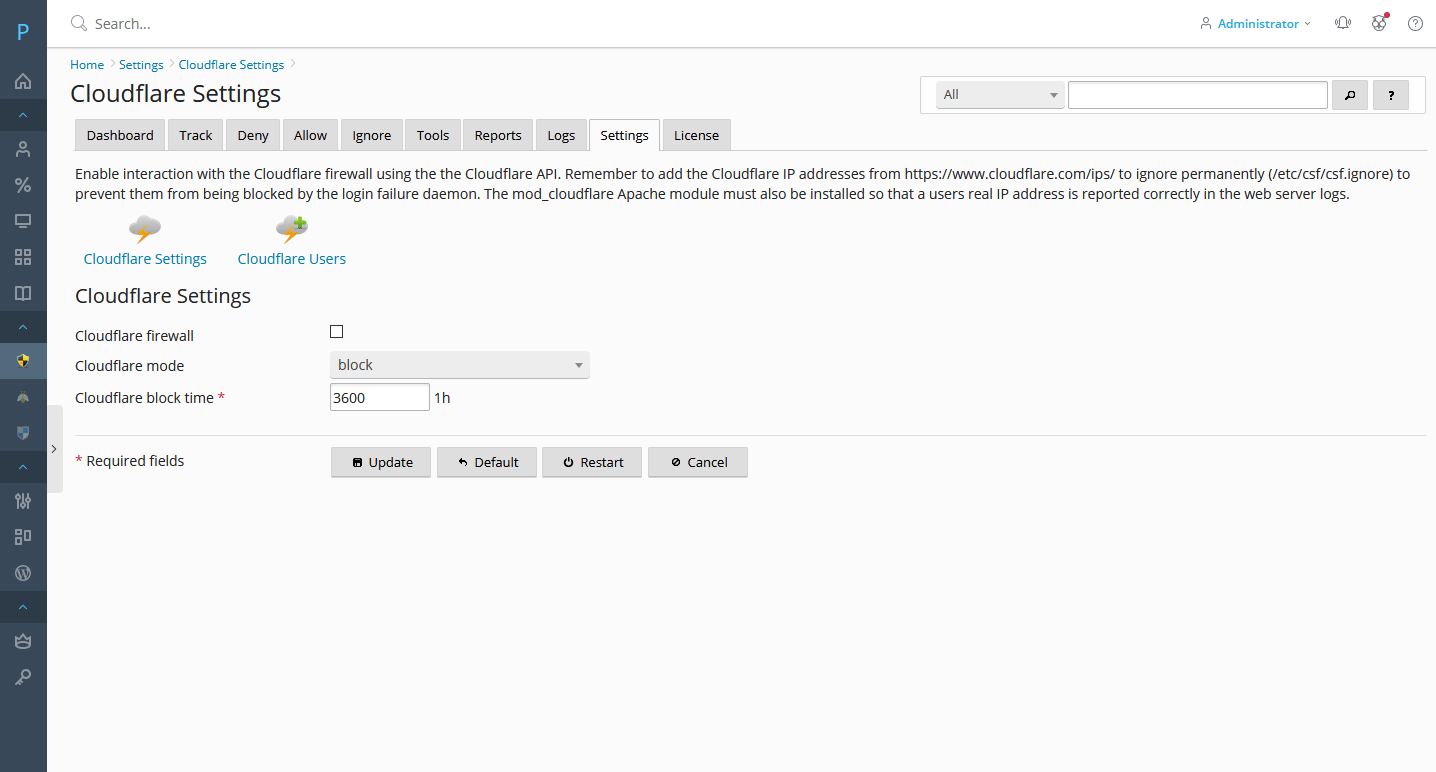Viewport: 1436px width, 772px height.
Task: Click the Restart button
Action: point(592,462)
